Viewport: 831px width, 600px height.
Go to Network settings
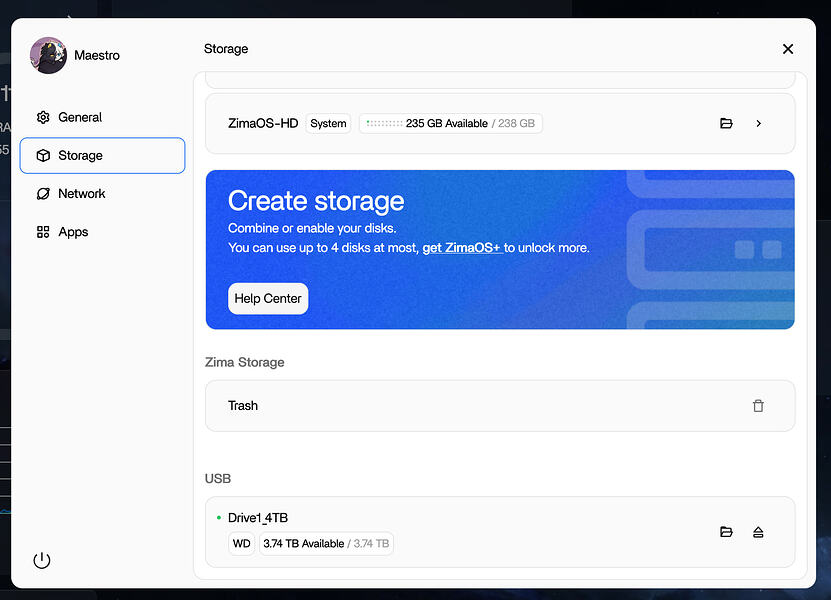point(102,193)
